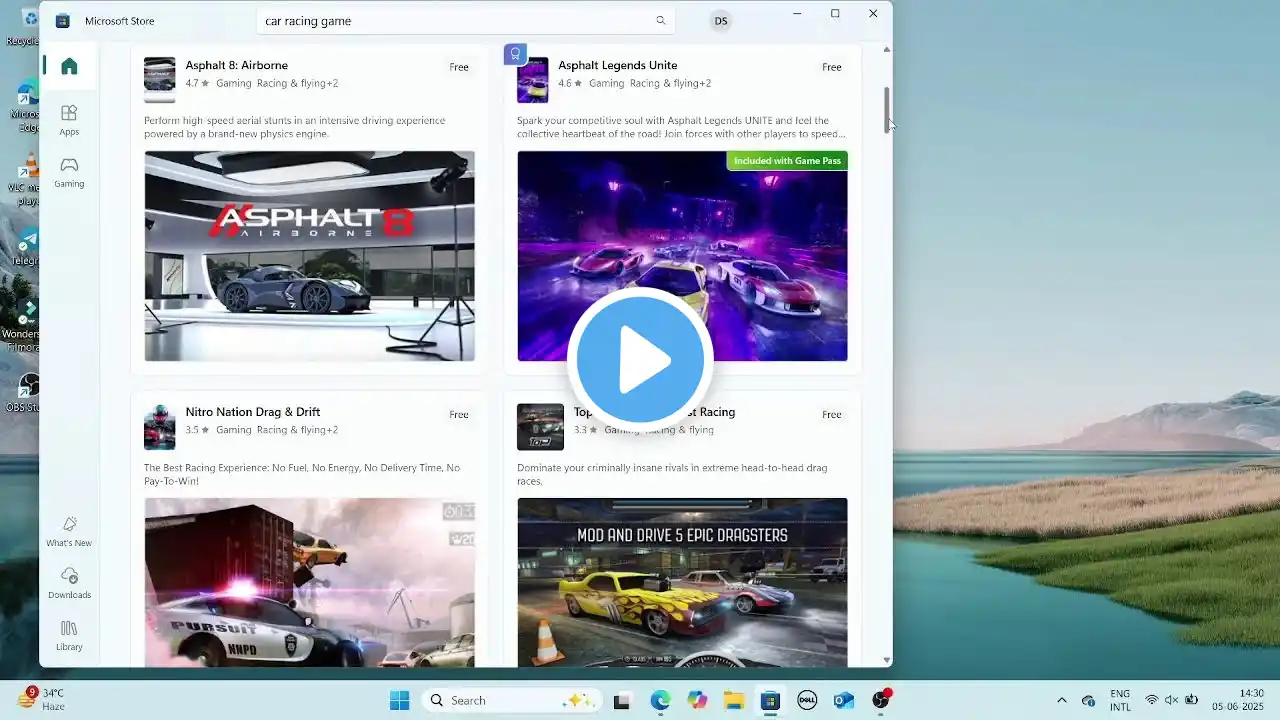The image size is (1280, 720).
Task: Open the Asphalt Legends Unite neon cars screenshot
Action: point(682,256)
